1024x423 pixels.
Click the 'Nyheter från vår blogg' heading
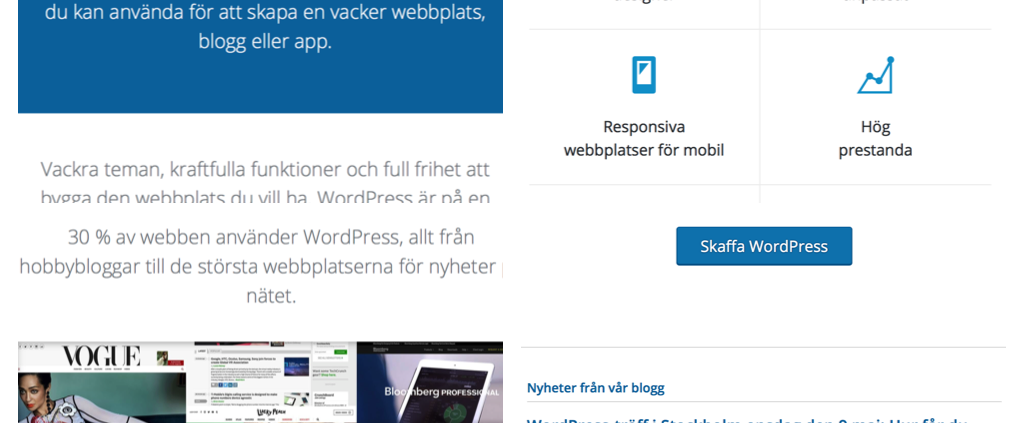(596, 388)
